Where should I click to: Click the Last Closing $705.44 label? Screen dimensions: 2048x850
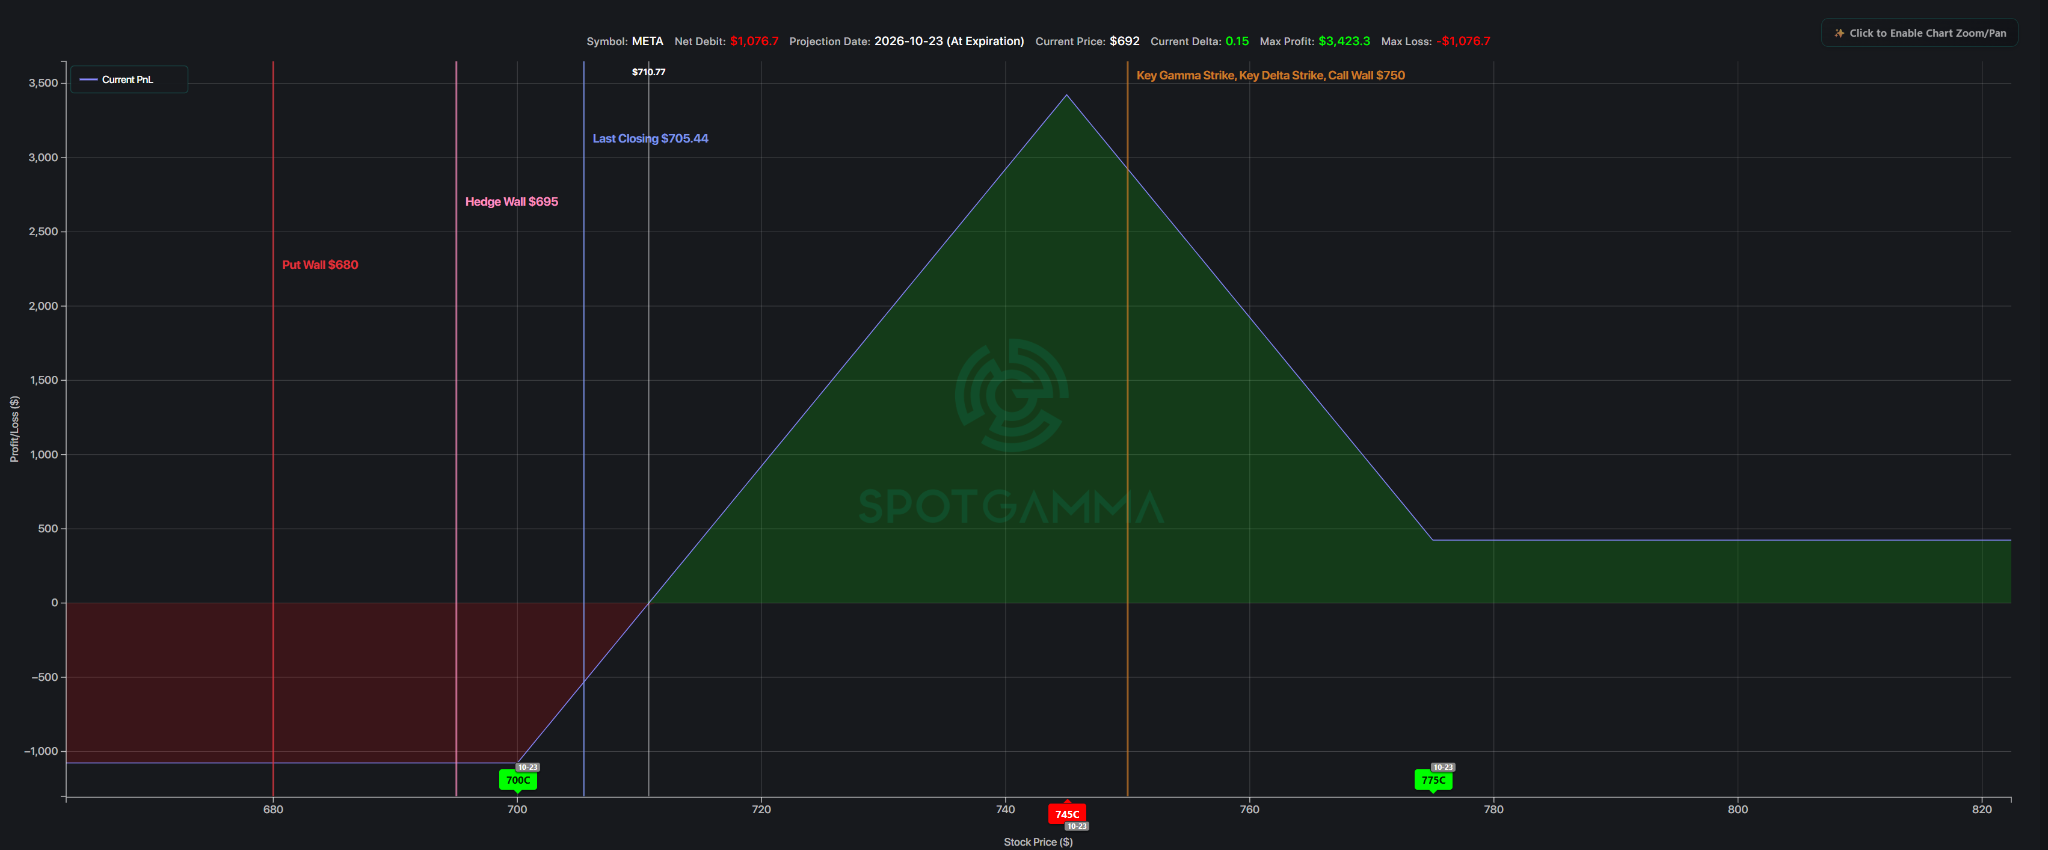click(650, 139)
